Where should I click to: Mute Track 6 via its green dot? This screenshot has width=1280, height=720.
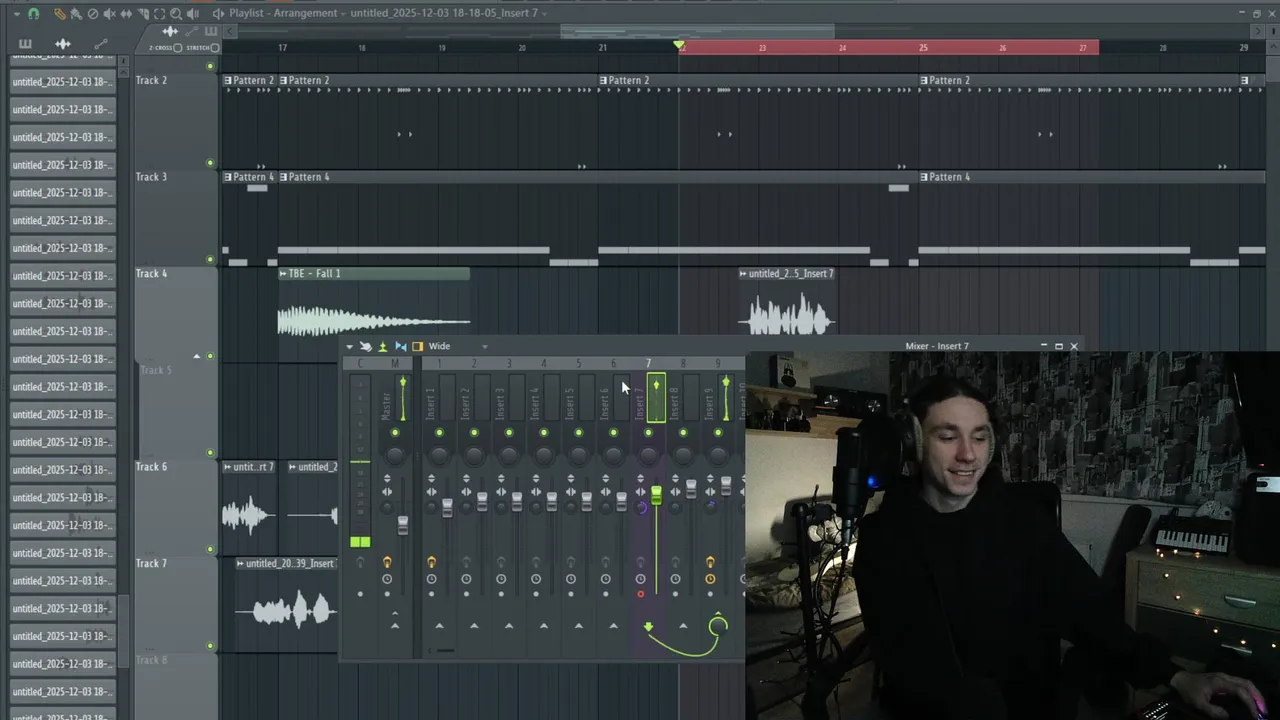210,550
